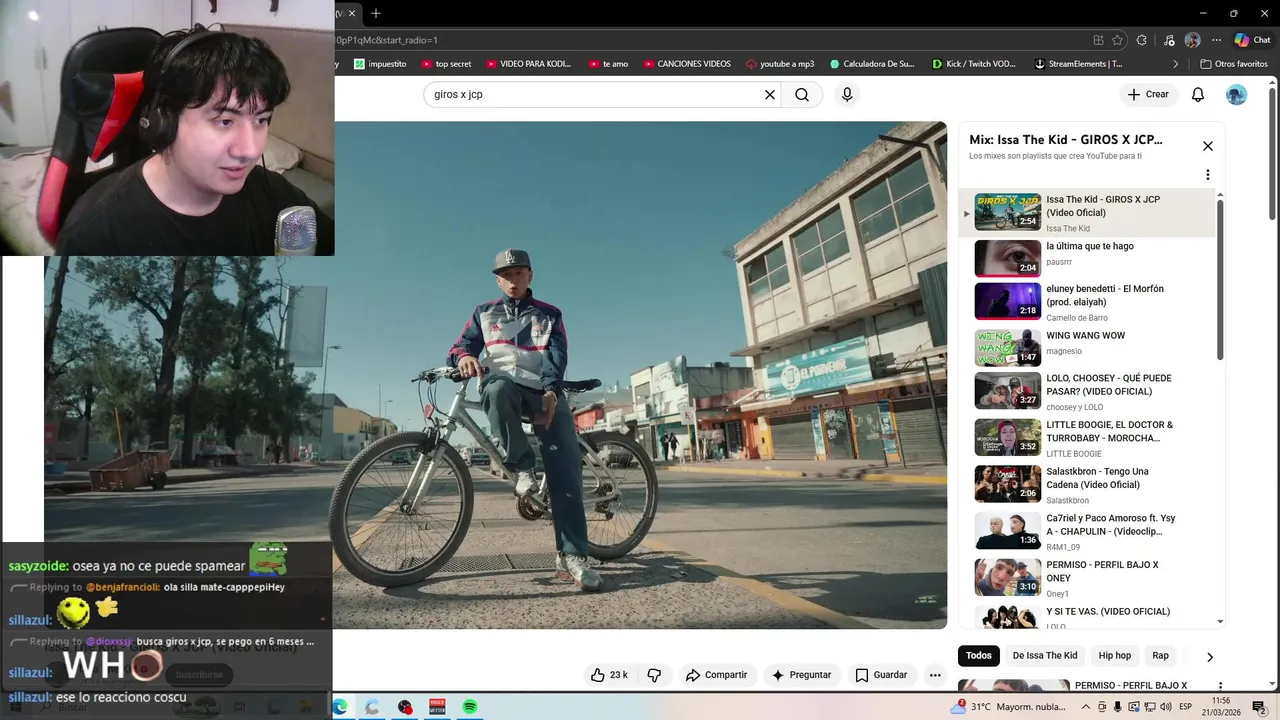Screen dimensions: 1280x720
Task: Open the 'top secret' bookmark
Action: tap(446, 64)
